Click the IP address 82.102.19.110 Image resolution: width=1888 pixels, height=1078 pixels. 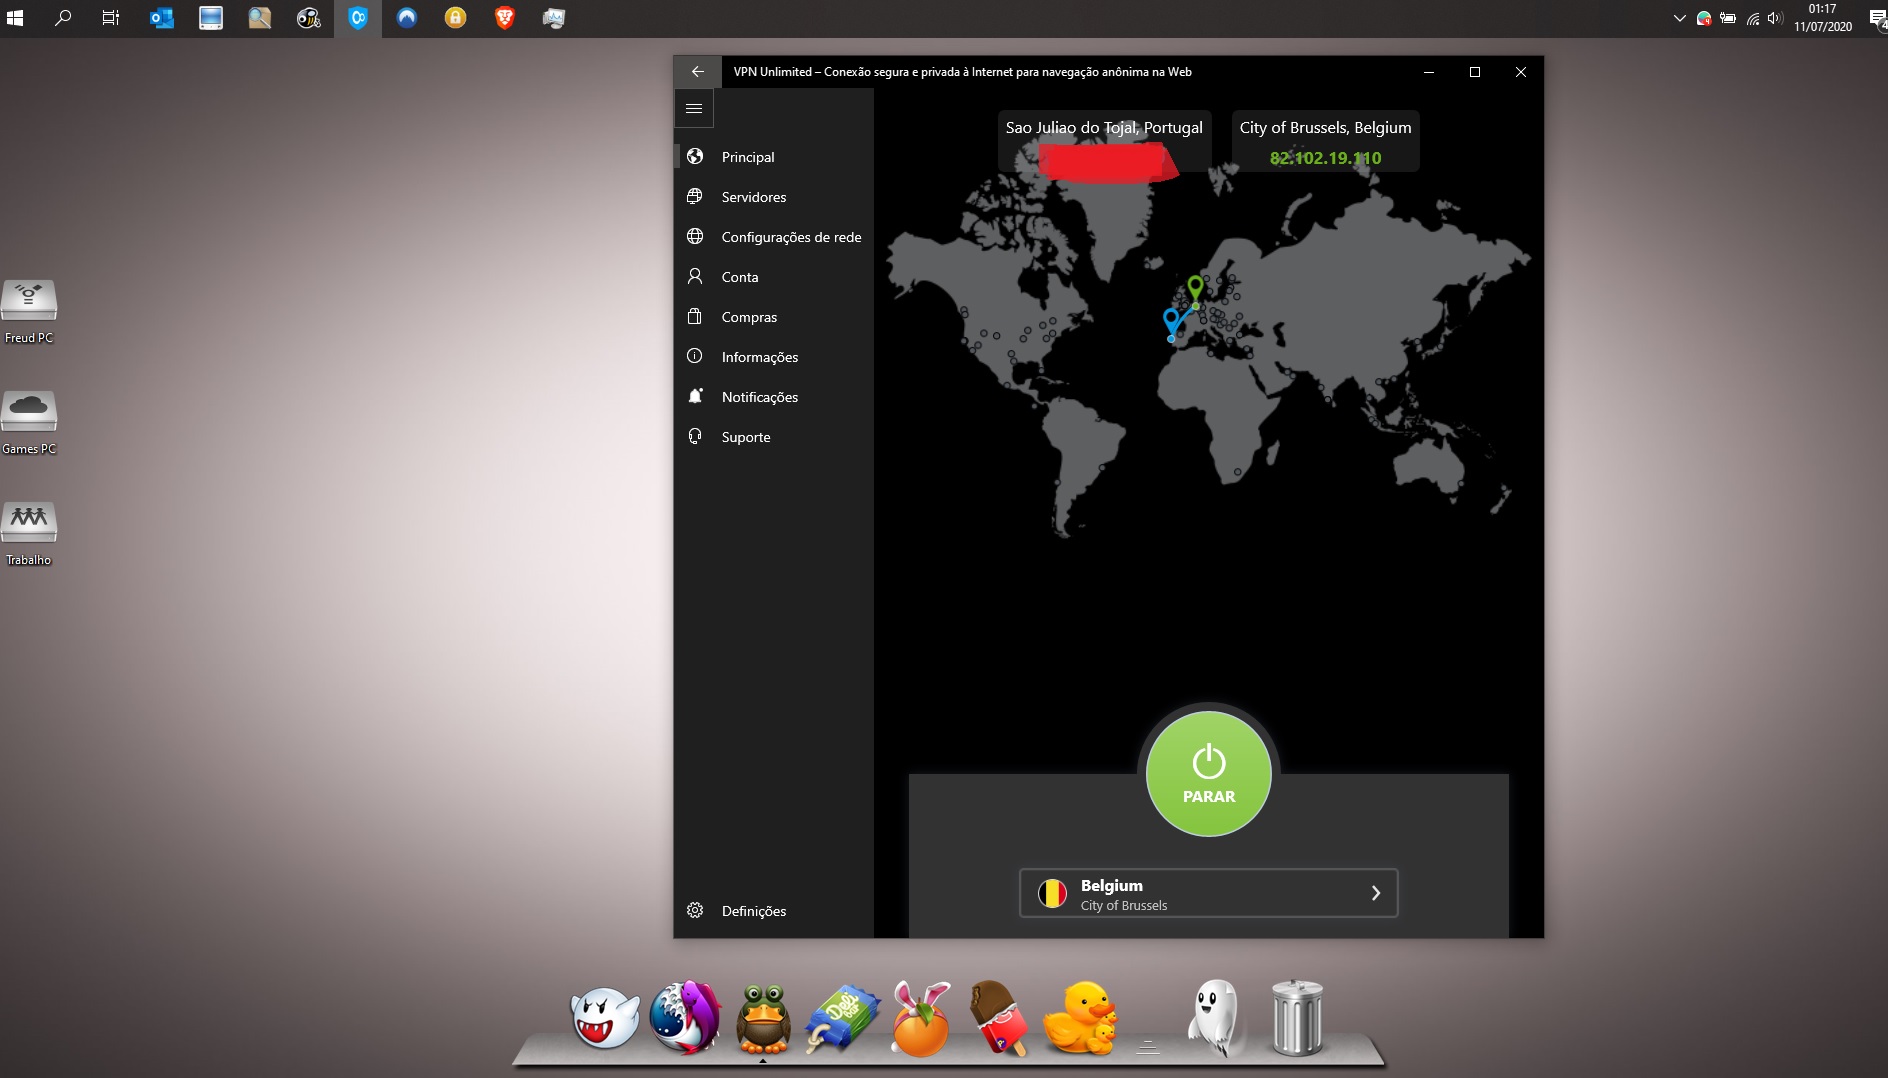pyautogui.click(x=1325, y=158)
